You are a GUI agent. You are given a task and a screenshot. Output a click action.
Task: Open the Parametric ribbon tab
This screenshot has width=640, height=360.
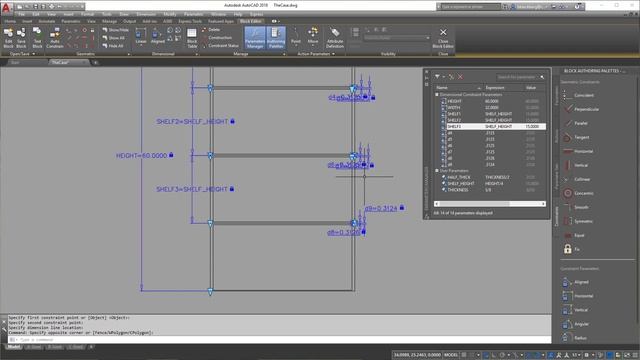(x=71, y=21)
